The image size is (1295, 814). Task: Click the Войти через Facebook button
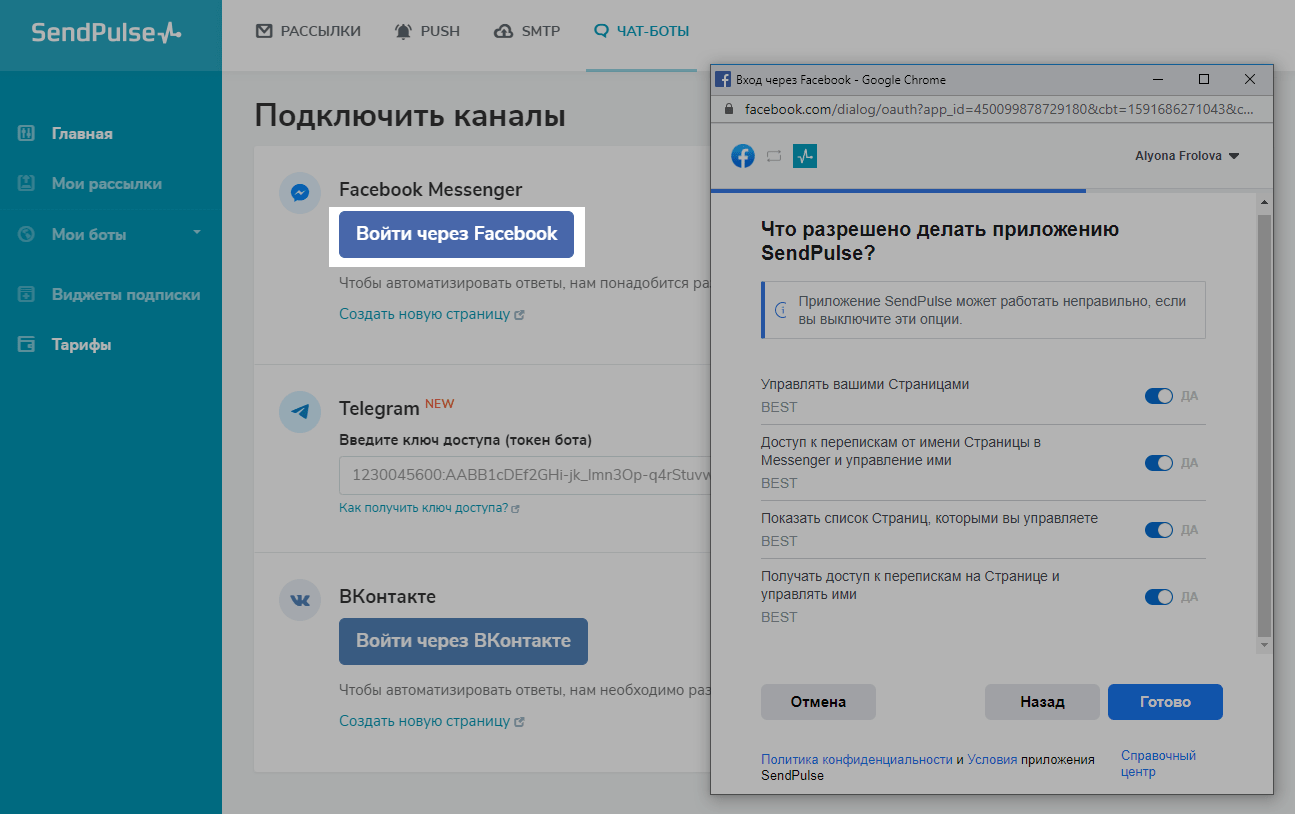click(456, 234)
